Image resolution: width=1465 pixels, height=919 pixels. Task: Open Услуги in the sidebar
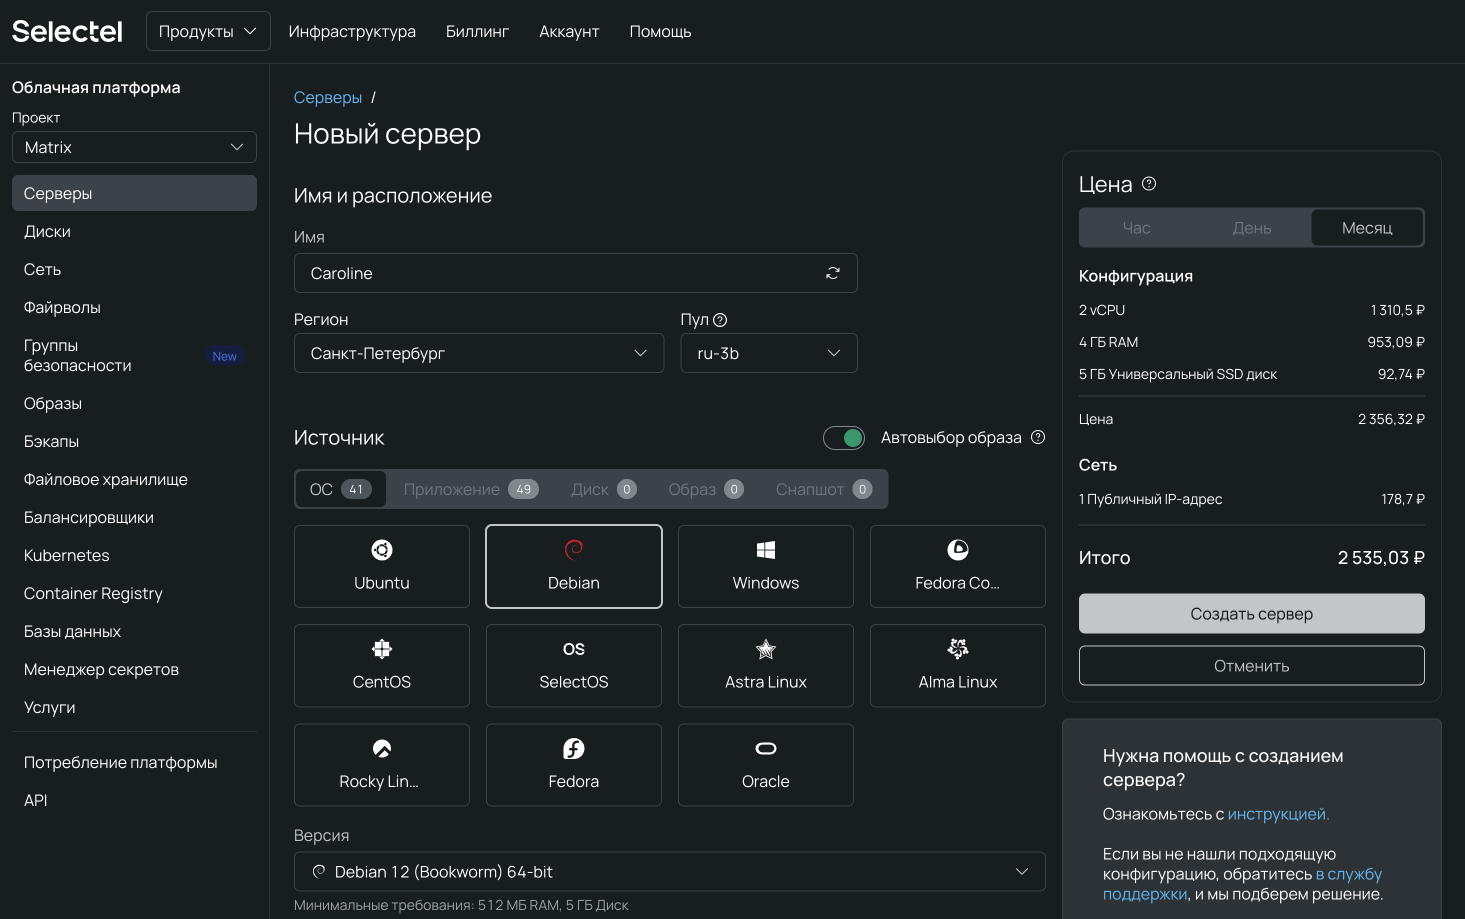[x=134, y=707]
